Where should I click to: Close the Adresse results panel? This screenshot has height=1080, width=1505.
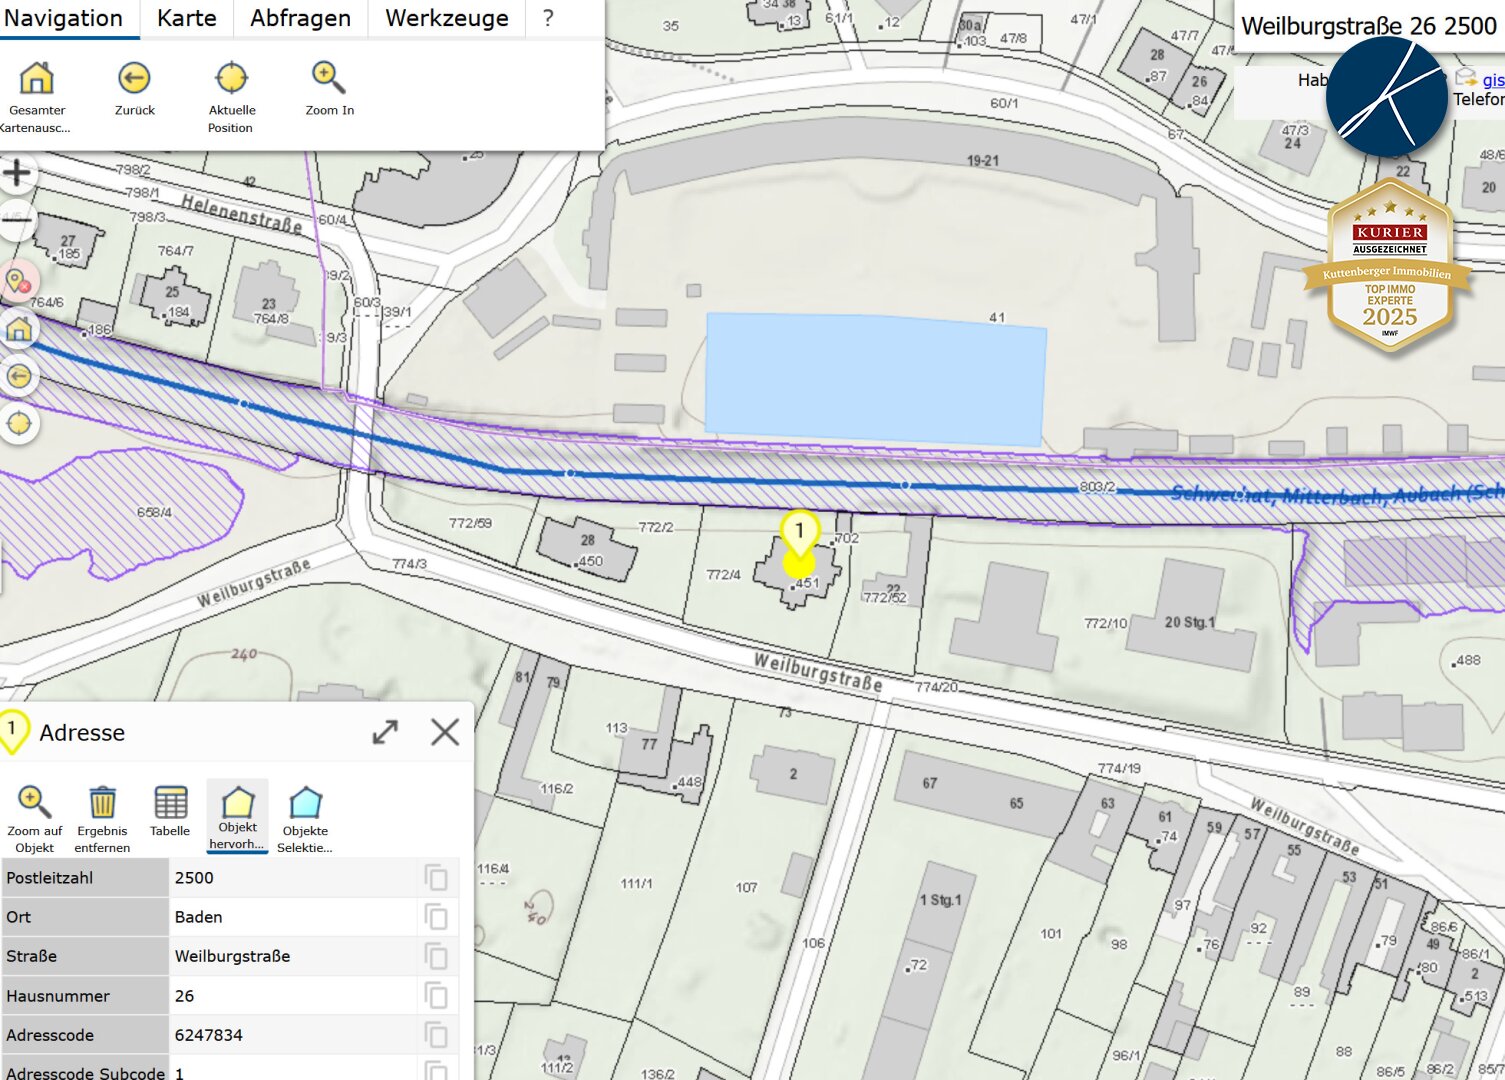pos(445,732)
